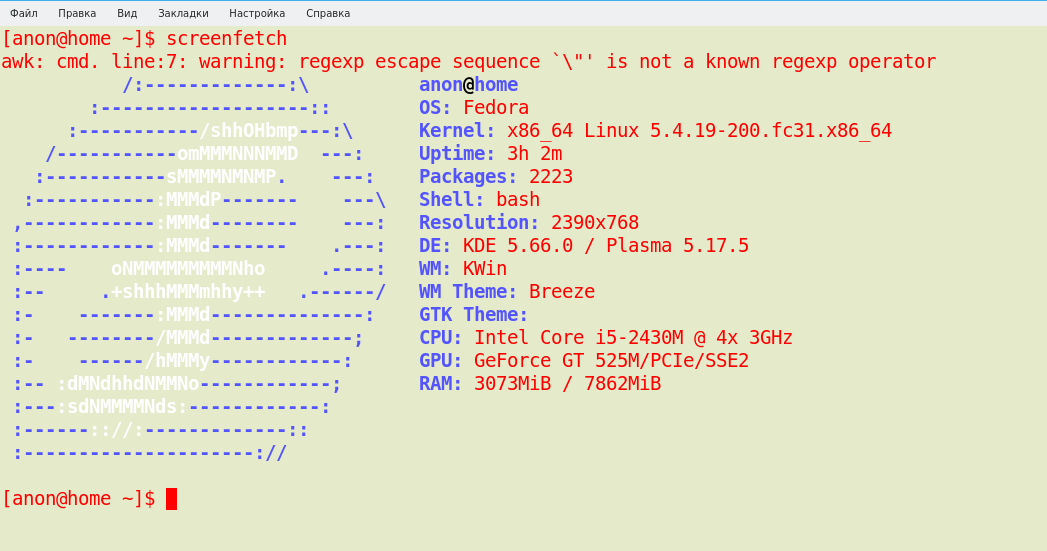The width and height of the screenshot is (1047, 551).
Task: Click the Packages: 2223 line
Action: [496, 177]
